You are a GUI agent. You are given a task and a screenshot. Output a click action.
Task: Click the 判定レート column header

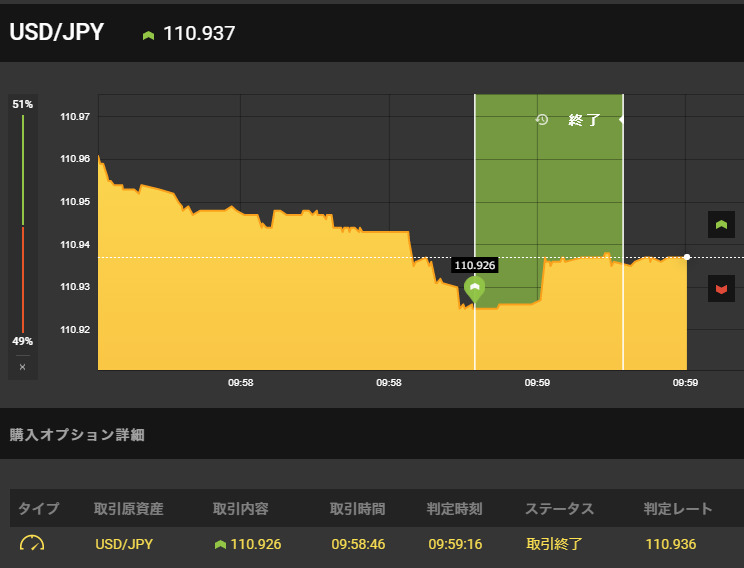[x=678, y=509]
